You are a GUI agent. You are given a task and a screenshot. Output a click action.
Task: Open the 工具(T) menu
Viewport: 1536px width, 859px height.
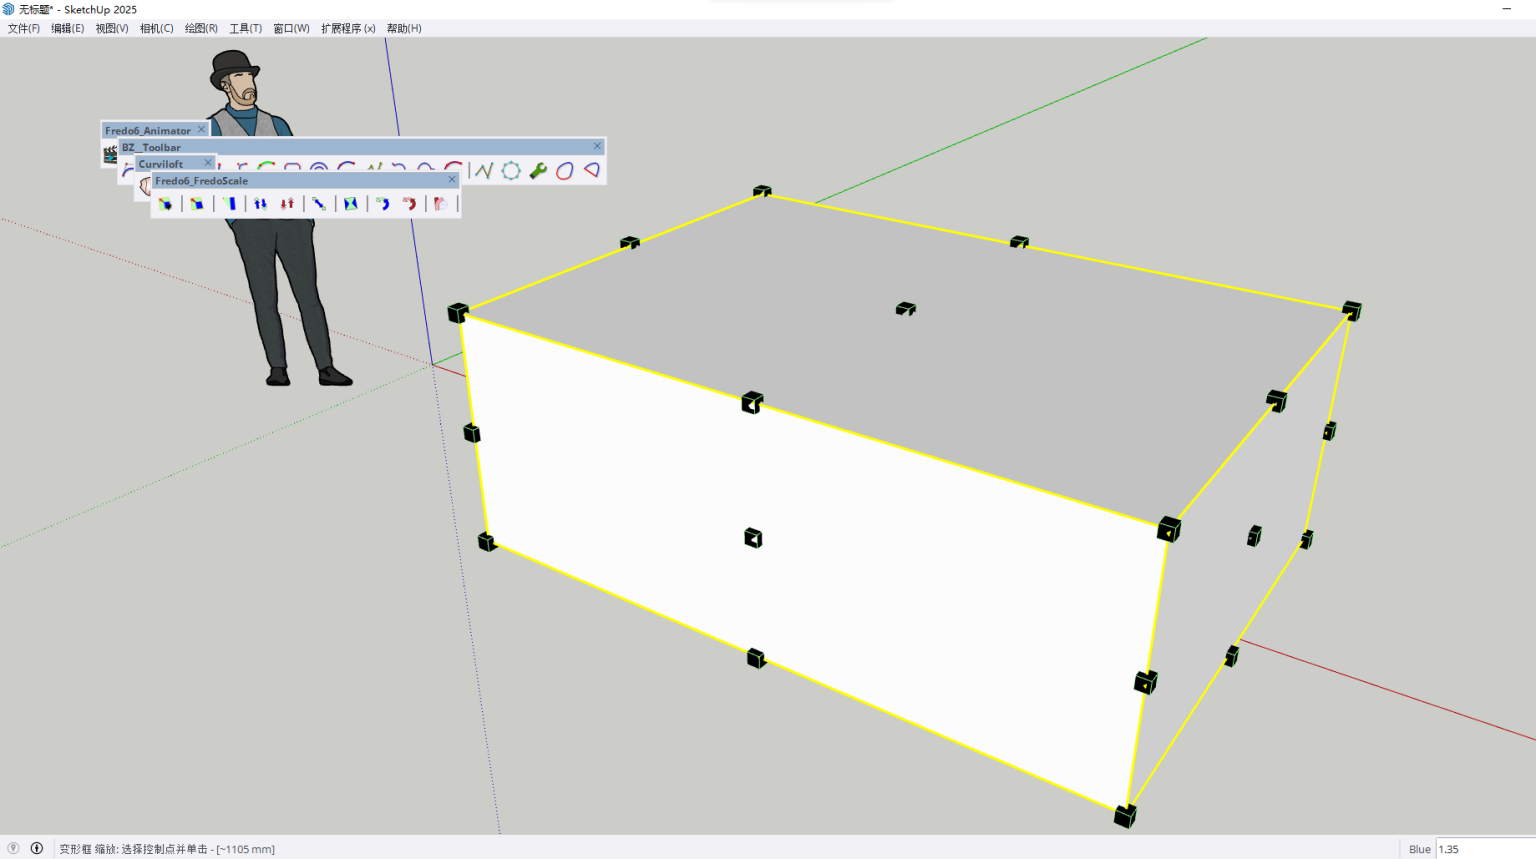coord(244,28)
